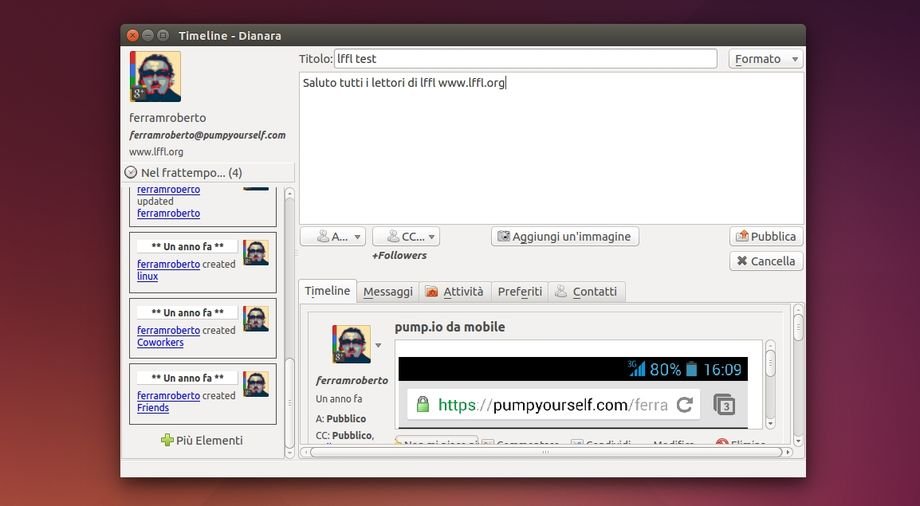Click the post author avatar in the timeline
The width and height of the screenshot is (920, 506).
(x=351, y=344)
